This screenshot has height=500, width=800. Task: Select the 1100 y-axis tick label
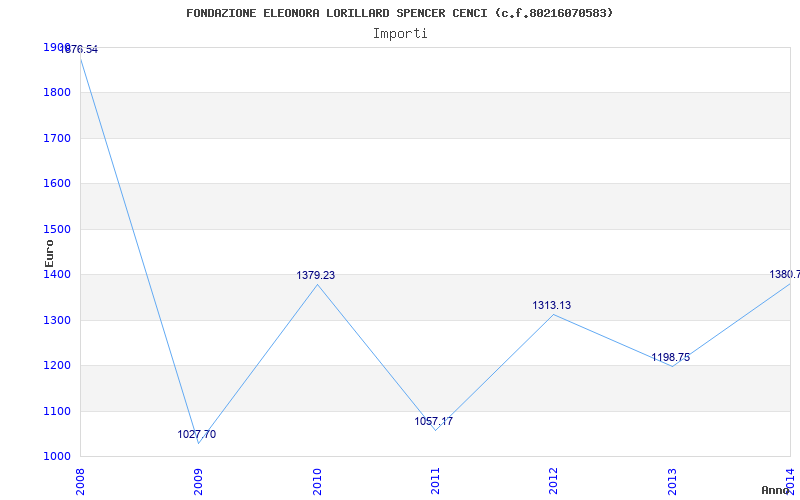pyautogui.click(x=57, y=411)
